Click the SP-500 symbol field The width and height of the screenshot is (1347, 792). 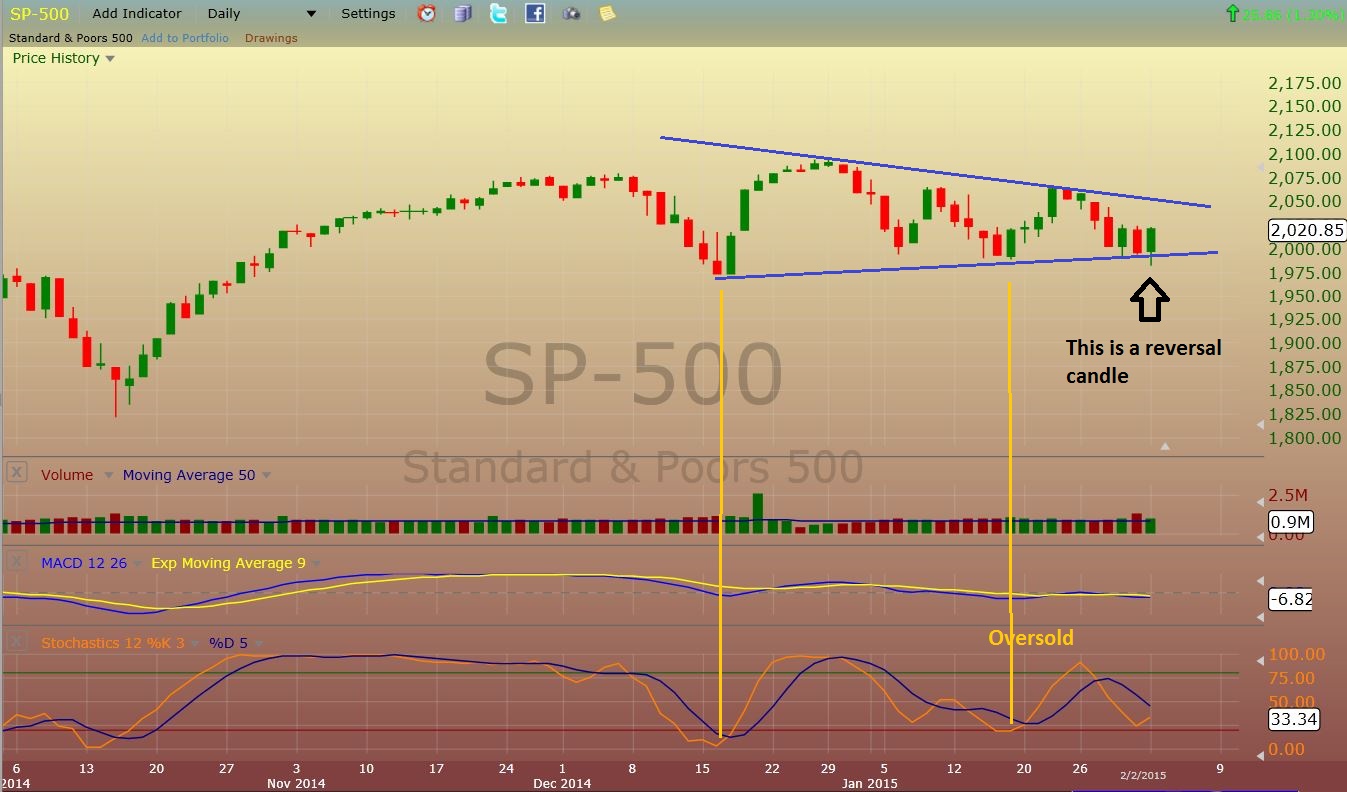click(39, 14)
